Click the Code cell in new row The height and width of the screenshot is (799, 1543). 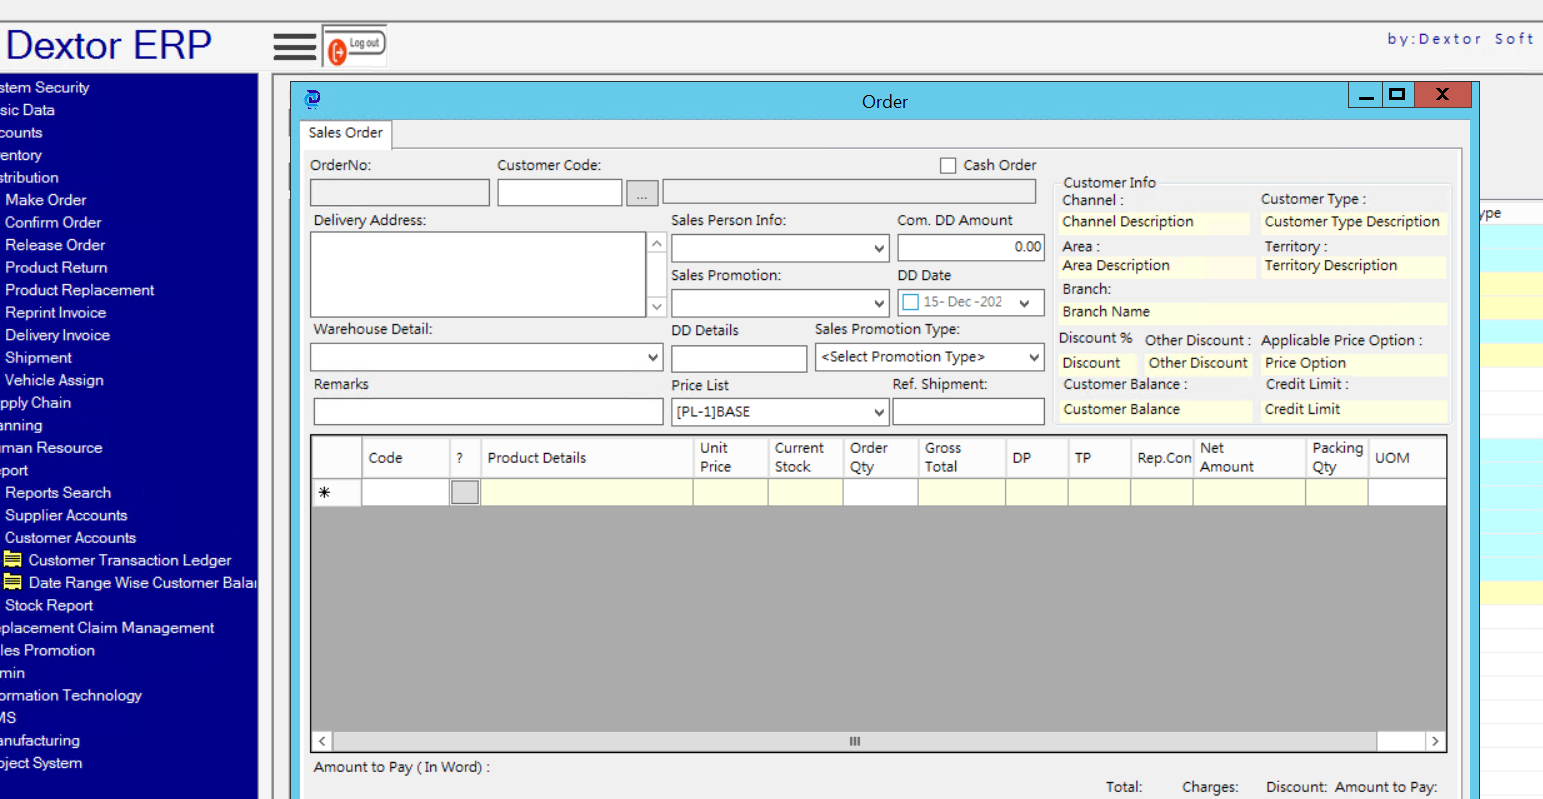405,492
